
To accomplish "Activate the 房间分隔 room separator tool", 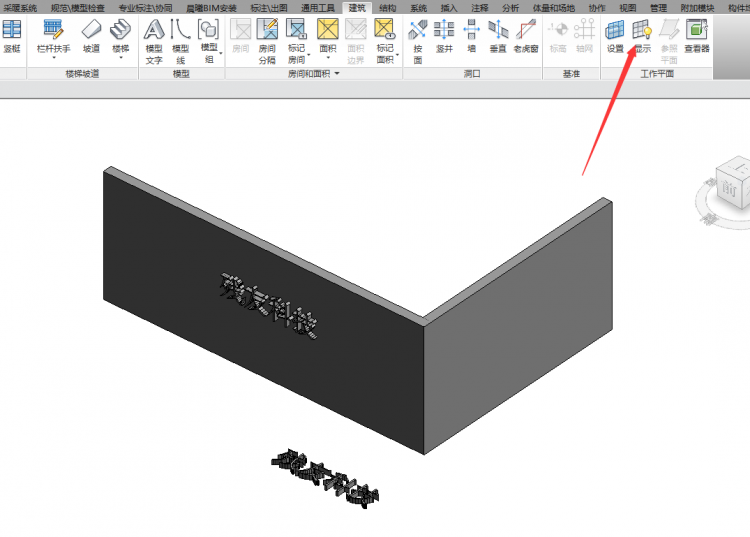I will [268, 40].
